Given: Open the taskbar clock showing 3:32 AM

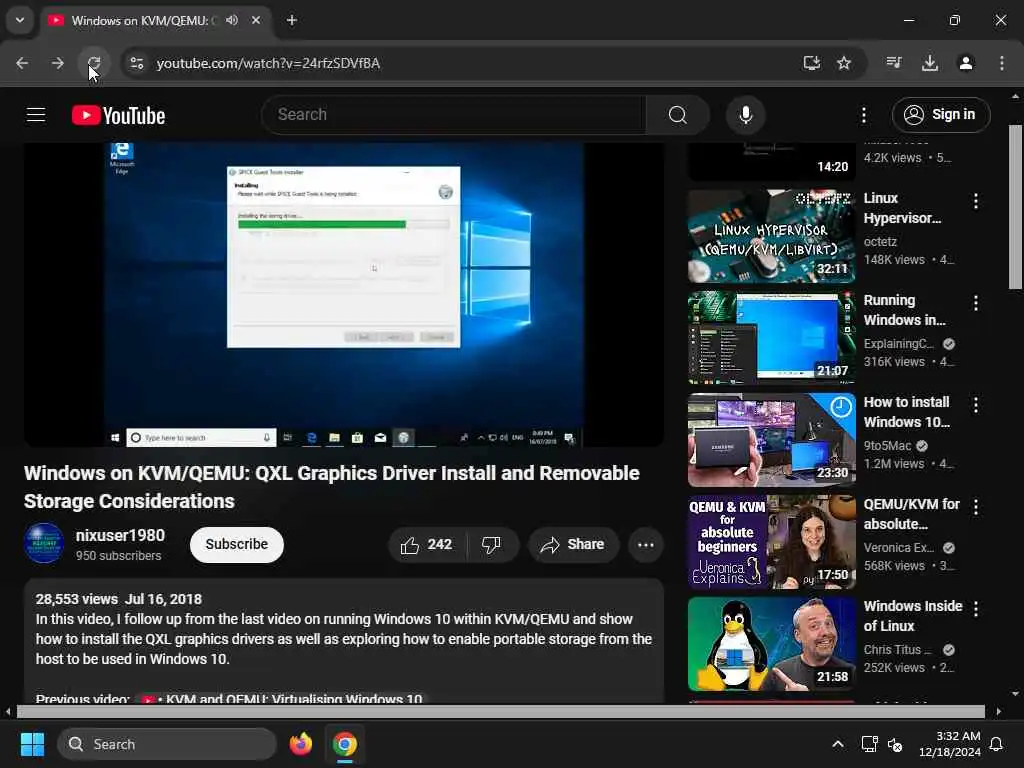Looking at the screenshot, I should (949, 744).
